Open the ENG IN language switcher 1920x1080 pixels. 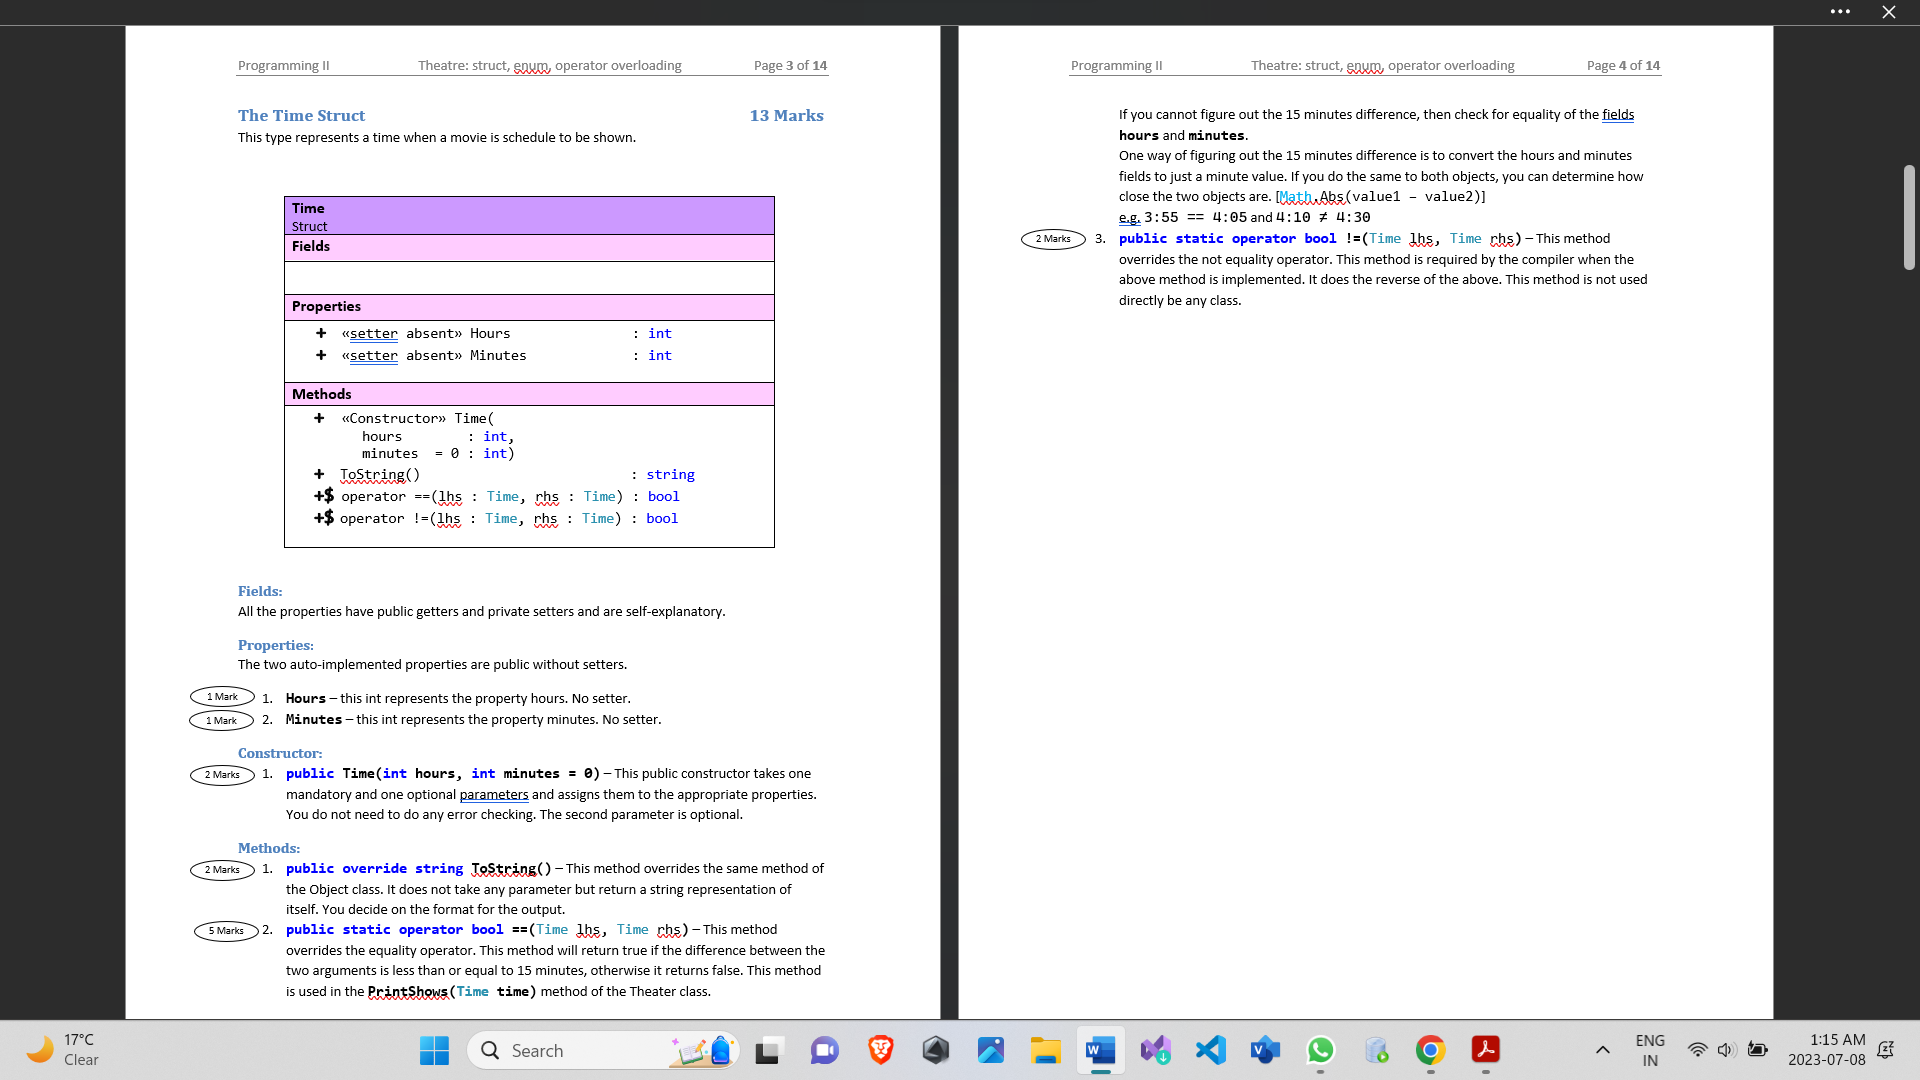click(x=1650, y=1050)
